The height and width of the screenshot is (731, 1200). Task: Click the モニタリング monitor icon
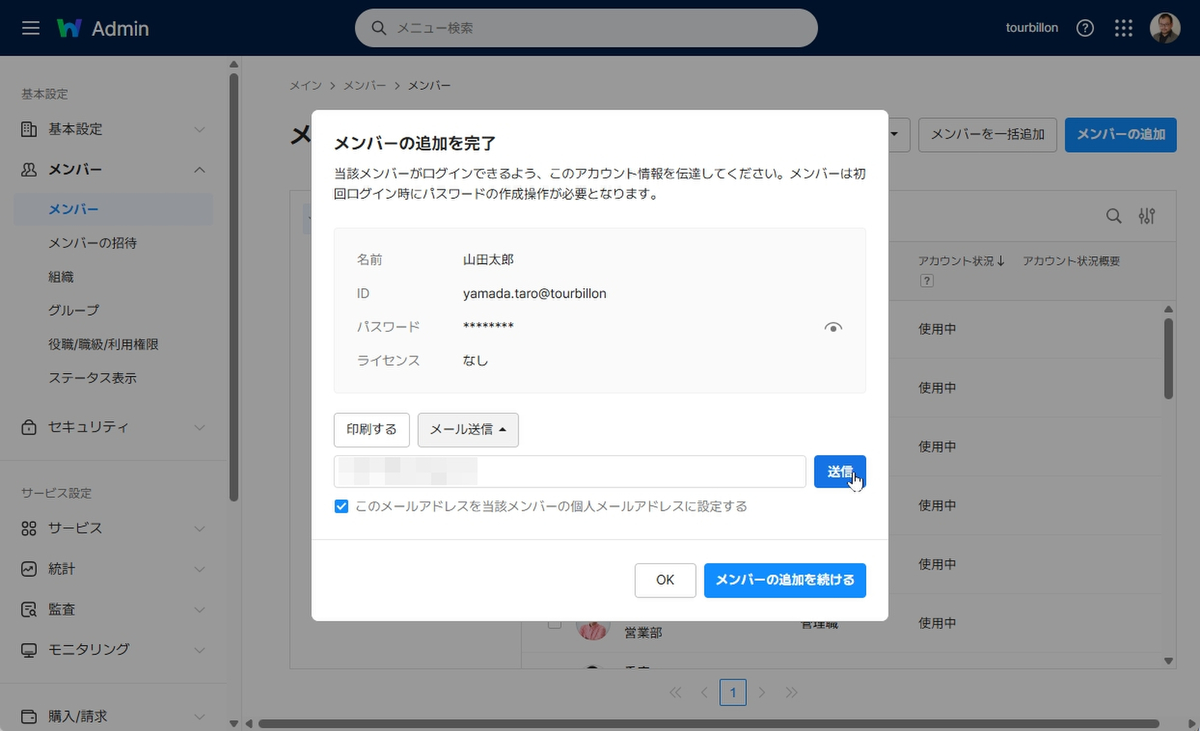point(29,650)
